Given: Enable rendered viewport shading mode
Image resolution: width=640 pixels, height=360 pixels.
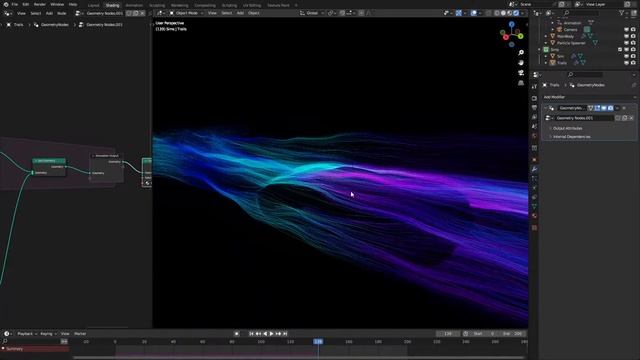Looking at the screenshot, I should point(516,13).
